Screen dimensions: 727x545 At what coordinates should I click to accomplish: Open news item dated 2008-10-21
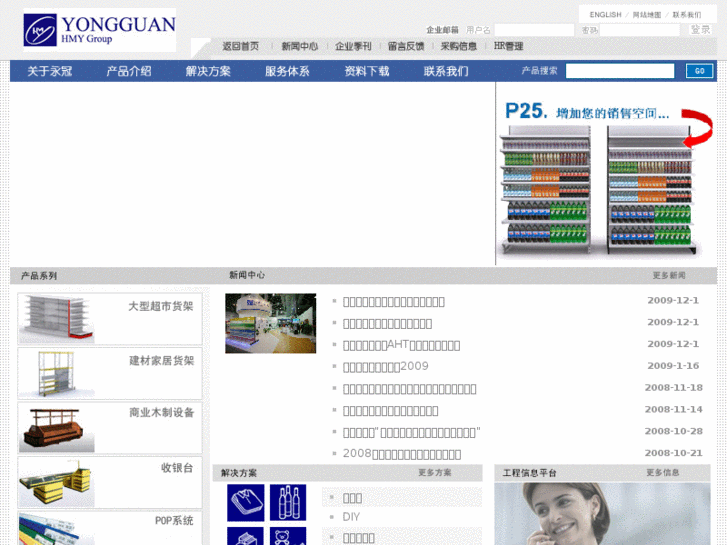click(402, 454)
